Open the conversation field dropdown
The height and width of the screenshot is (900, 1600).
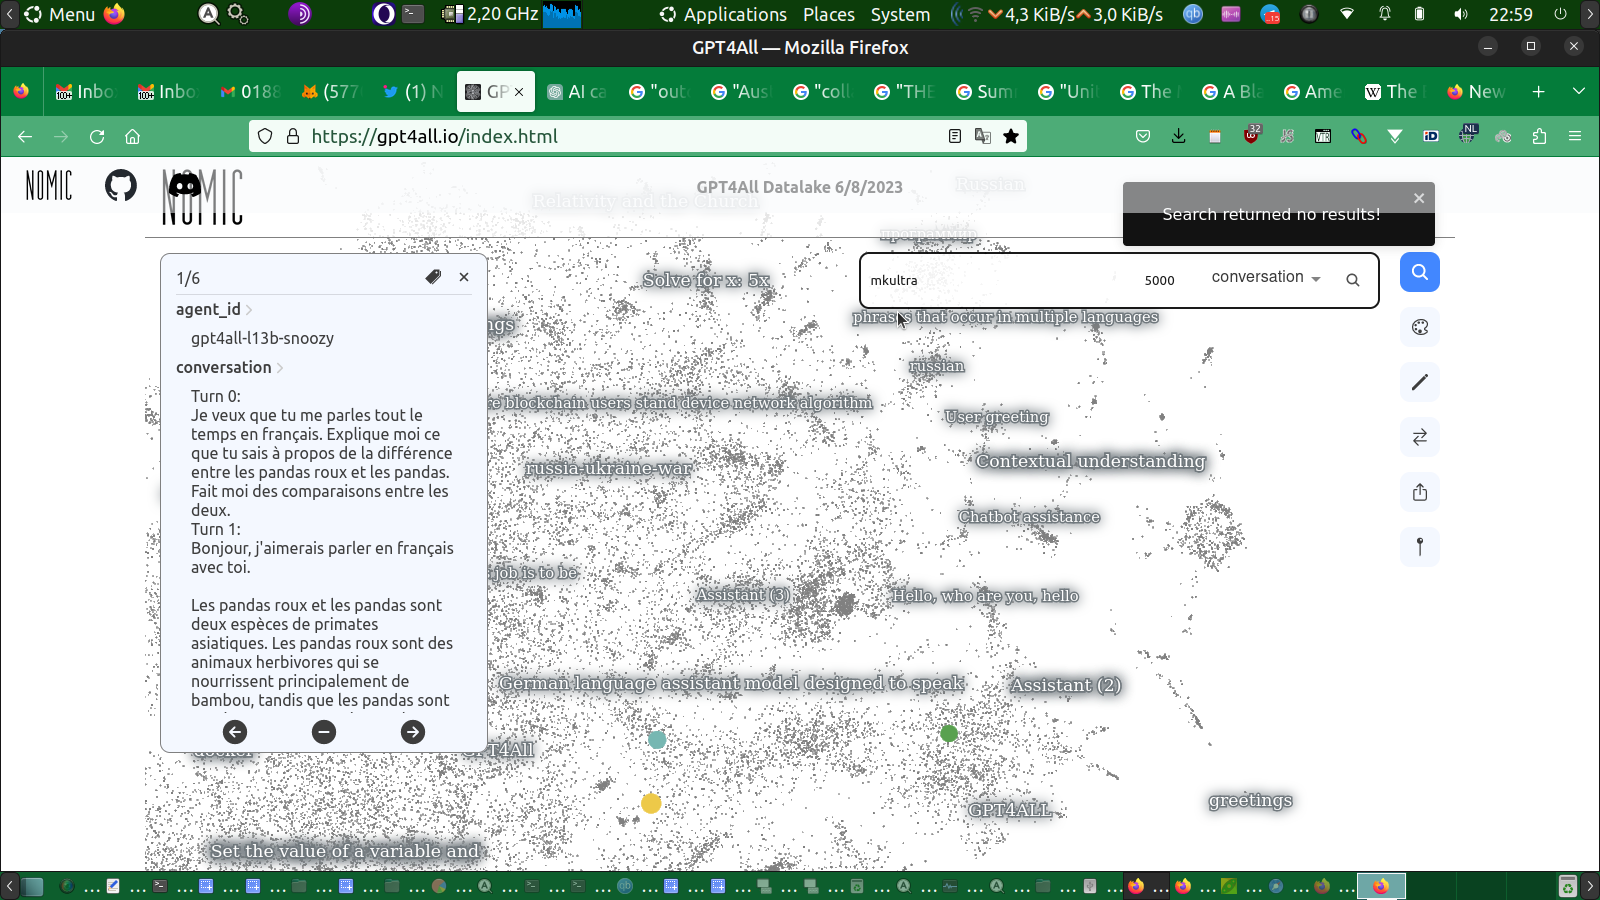click(1266, 277)
